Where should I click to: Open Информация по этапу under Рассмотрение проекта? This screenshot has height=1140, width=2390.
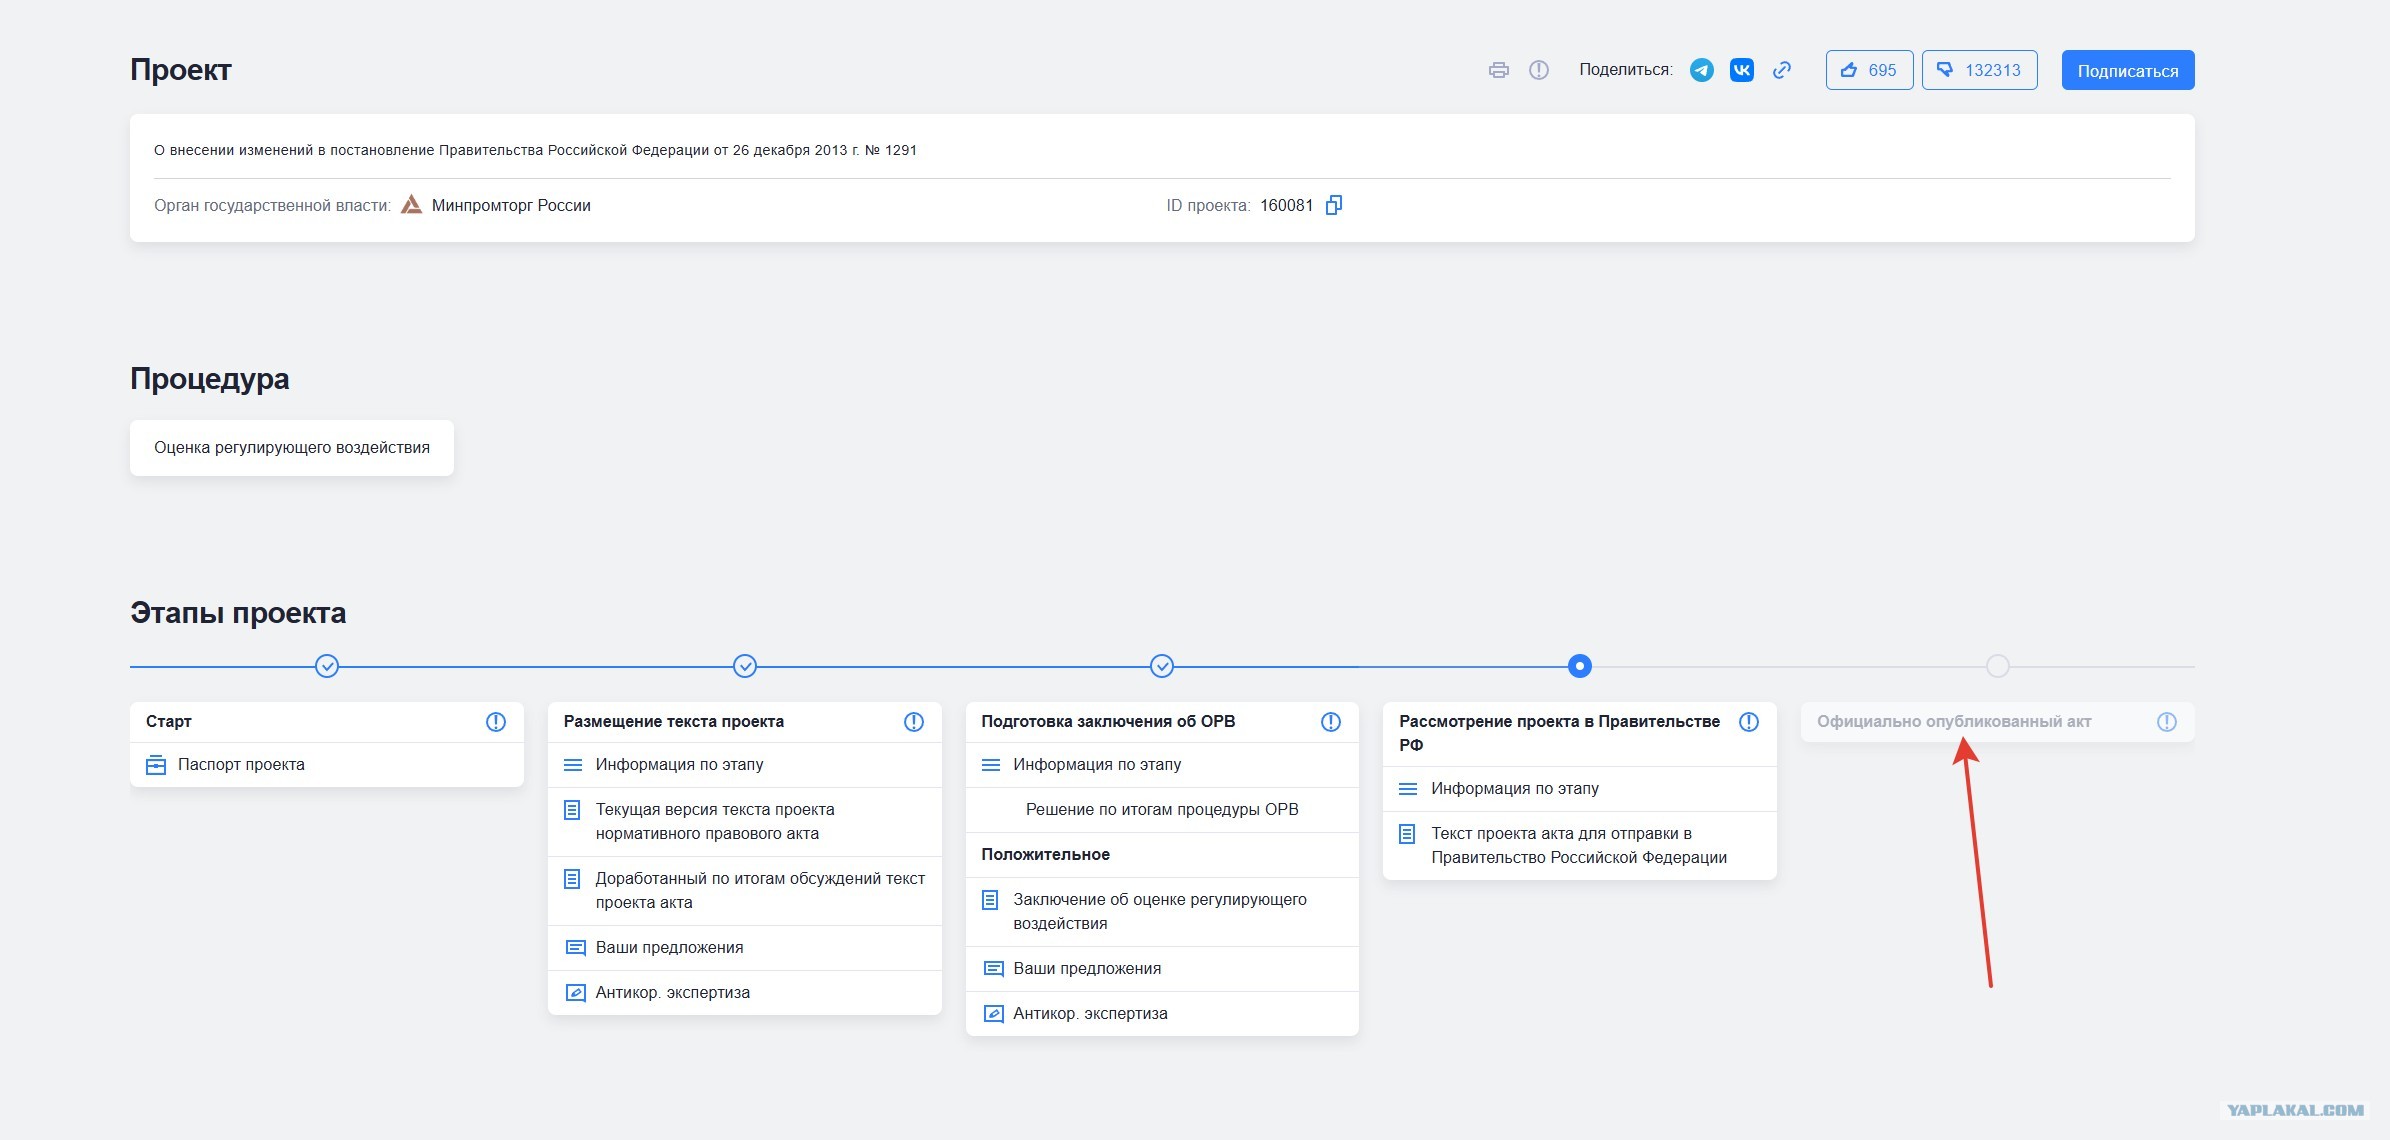tap(1580, 789)
